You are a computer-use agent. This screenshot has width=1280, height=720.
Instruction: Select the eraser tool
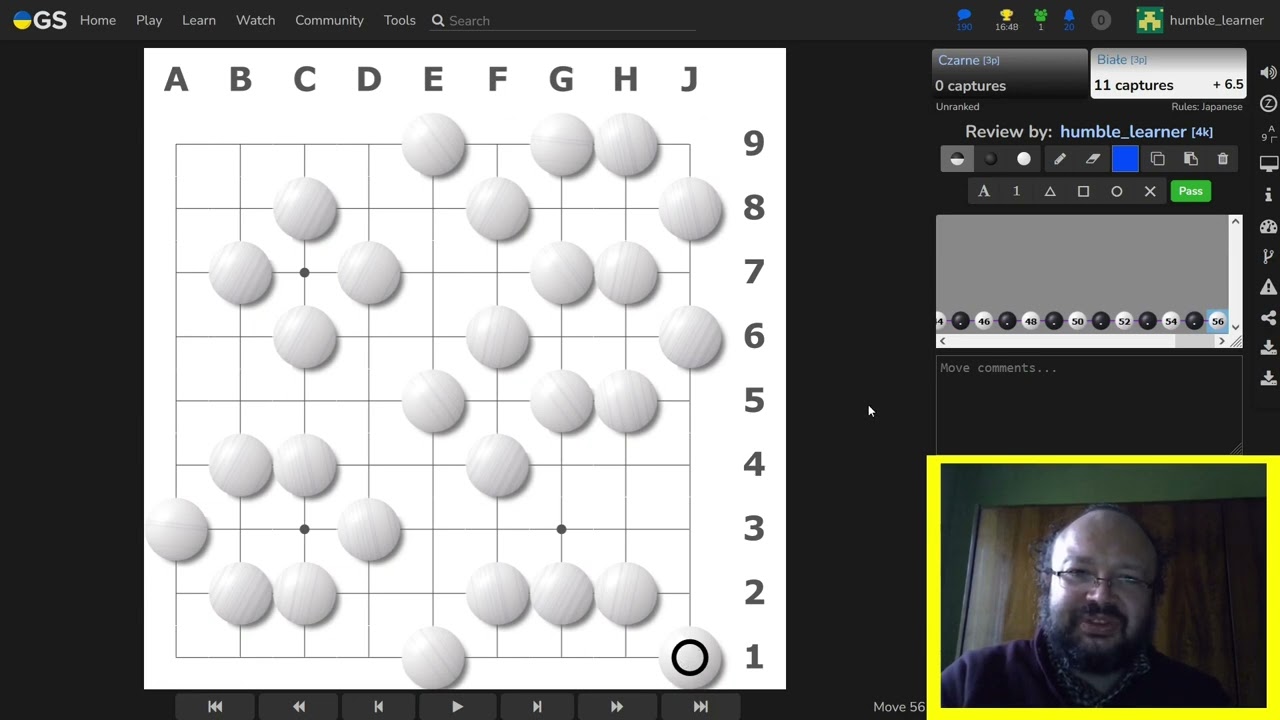coord(1093,159)
